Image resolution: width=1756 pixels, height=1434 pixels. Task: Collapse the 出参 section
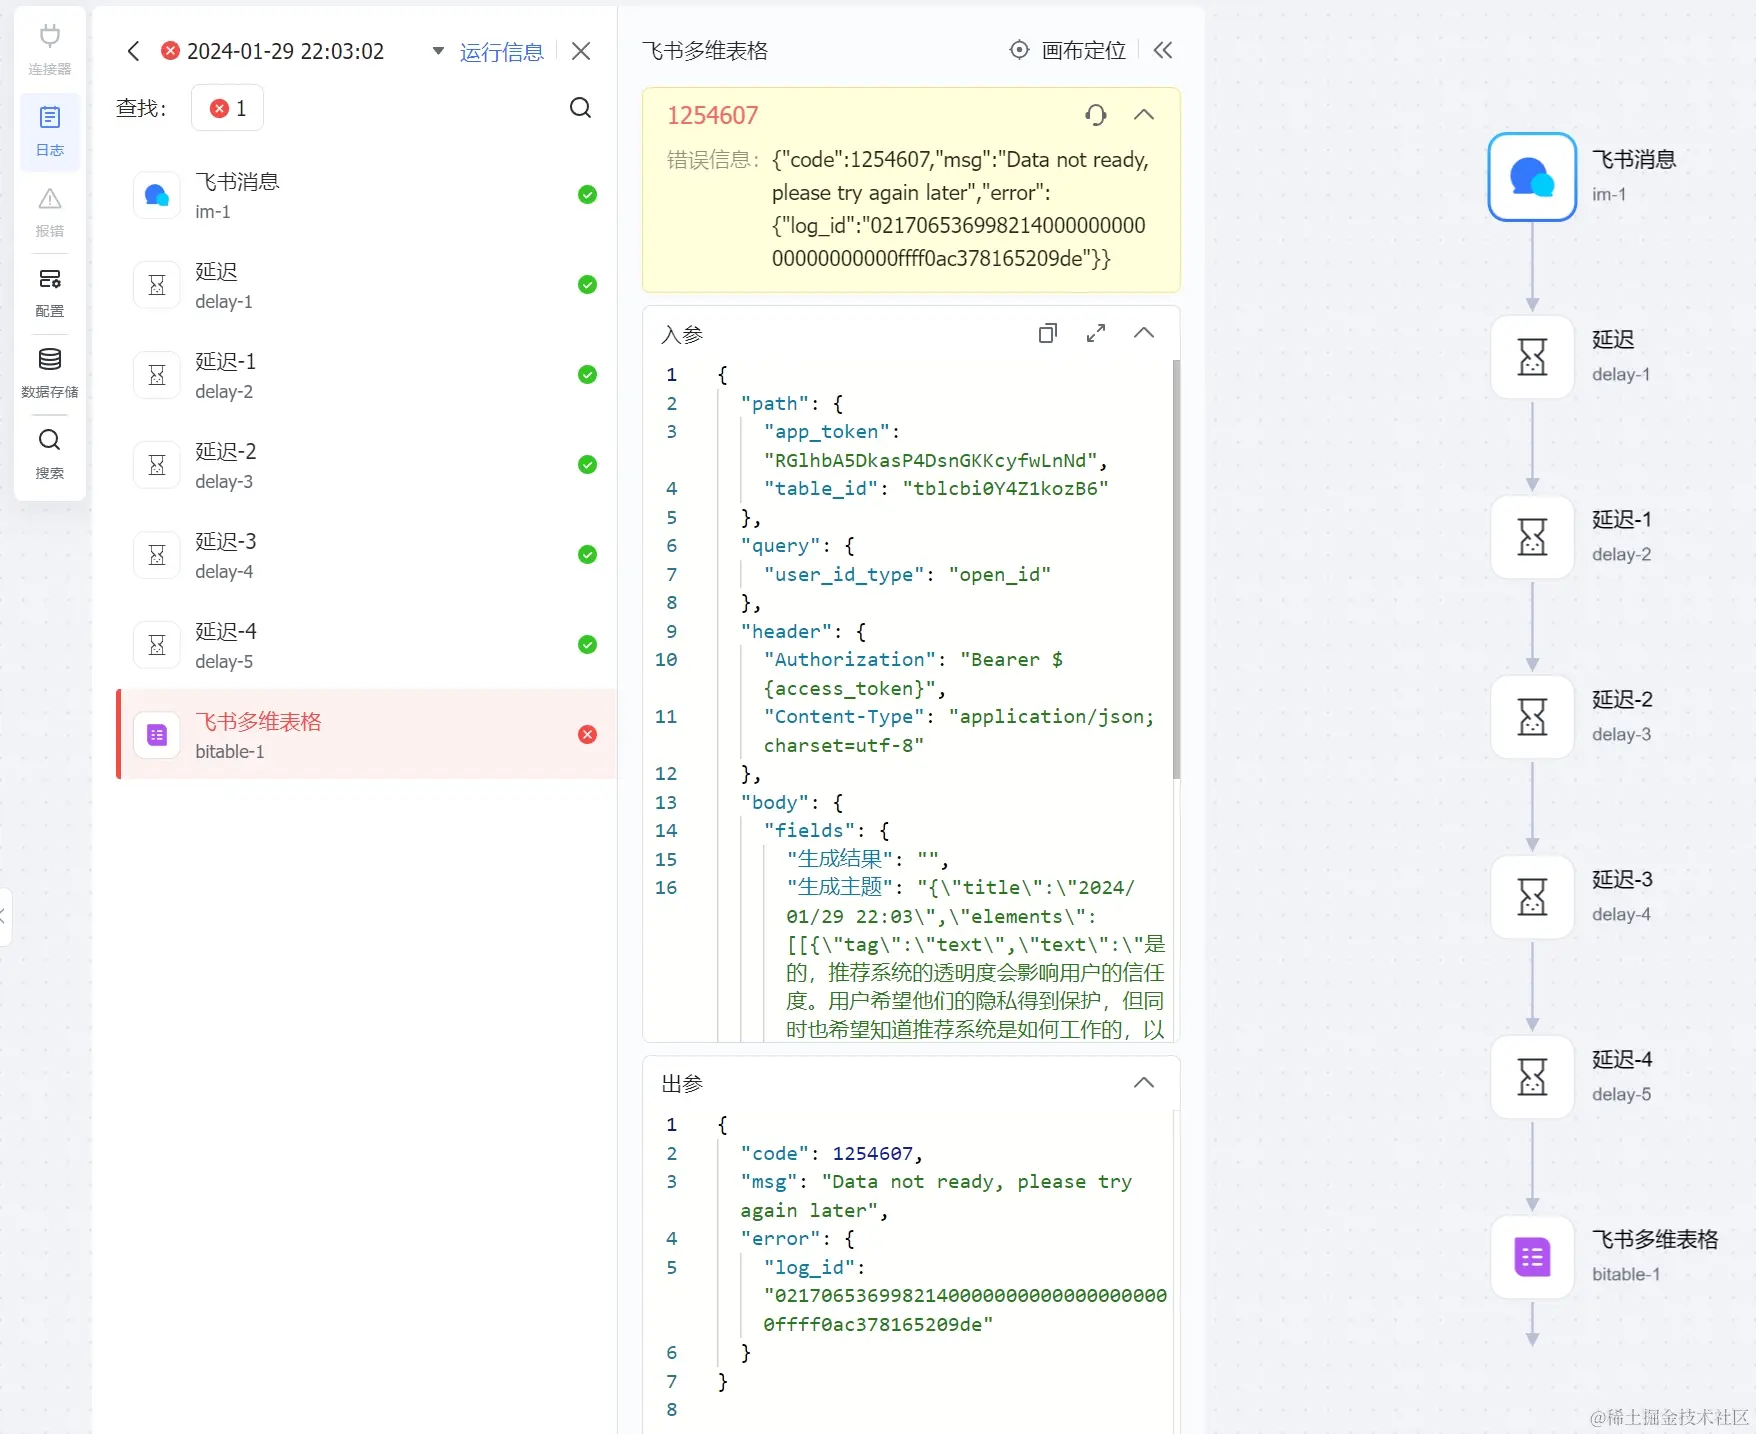click(x=1144, y=1083)
